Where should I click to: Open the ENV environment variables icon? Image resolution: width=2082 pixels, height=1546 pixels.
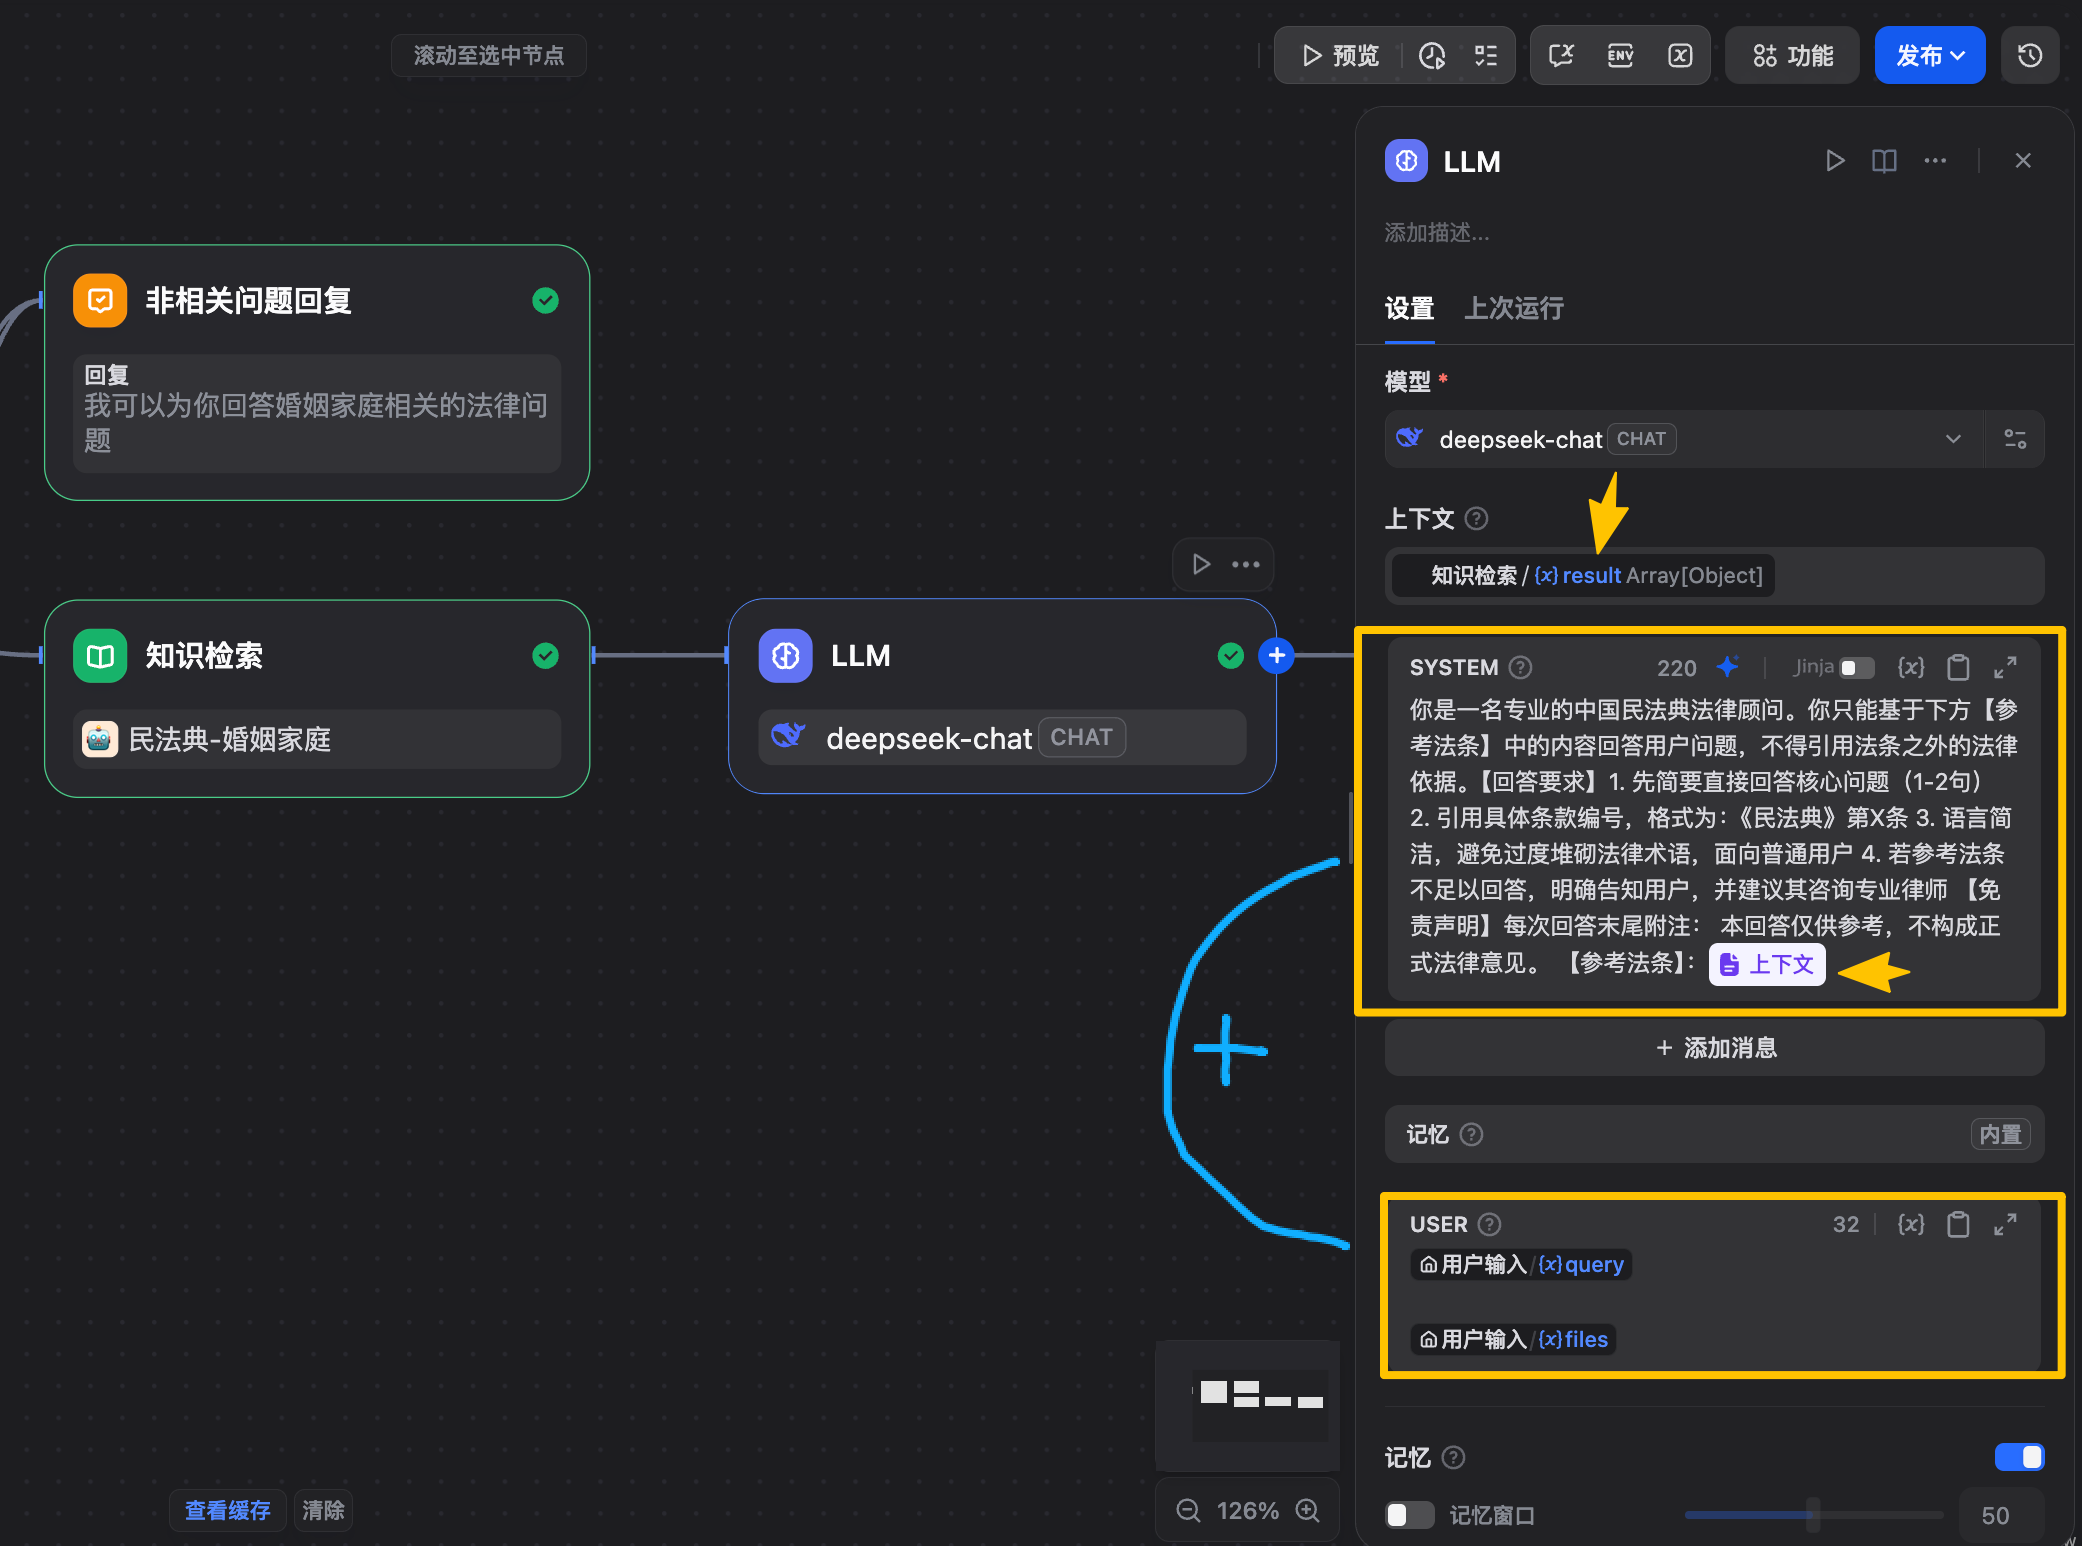(x=1620, y=55)
